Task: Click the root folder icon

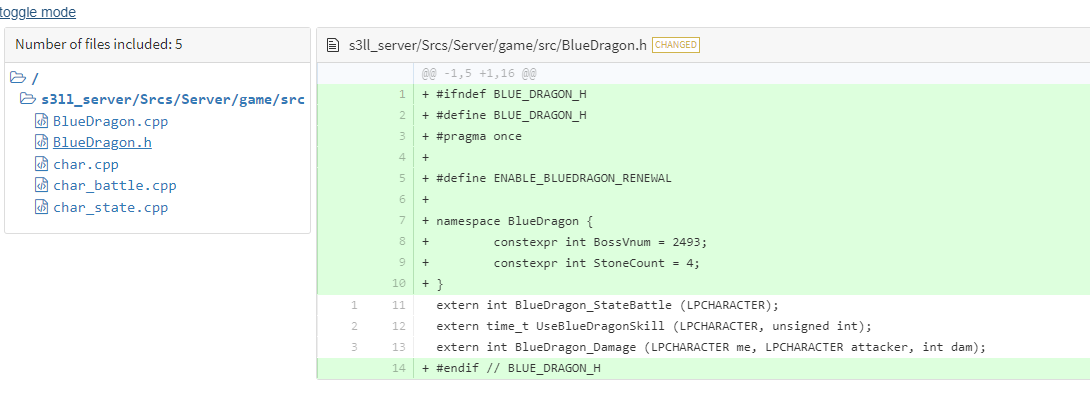Action: pyautogui.click(x=18, y=77)
